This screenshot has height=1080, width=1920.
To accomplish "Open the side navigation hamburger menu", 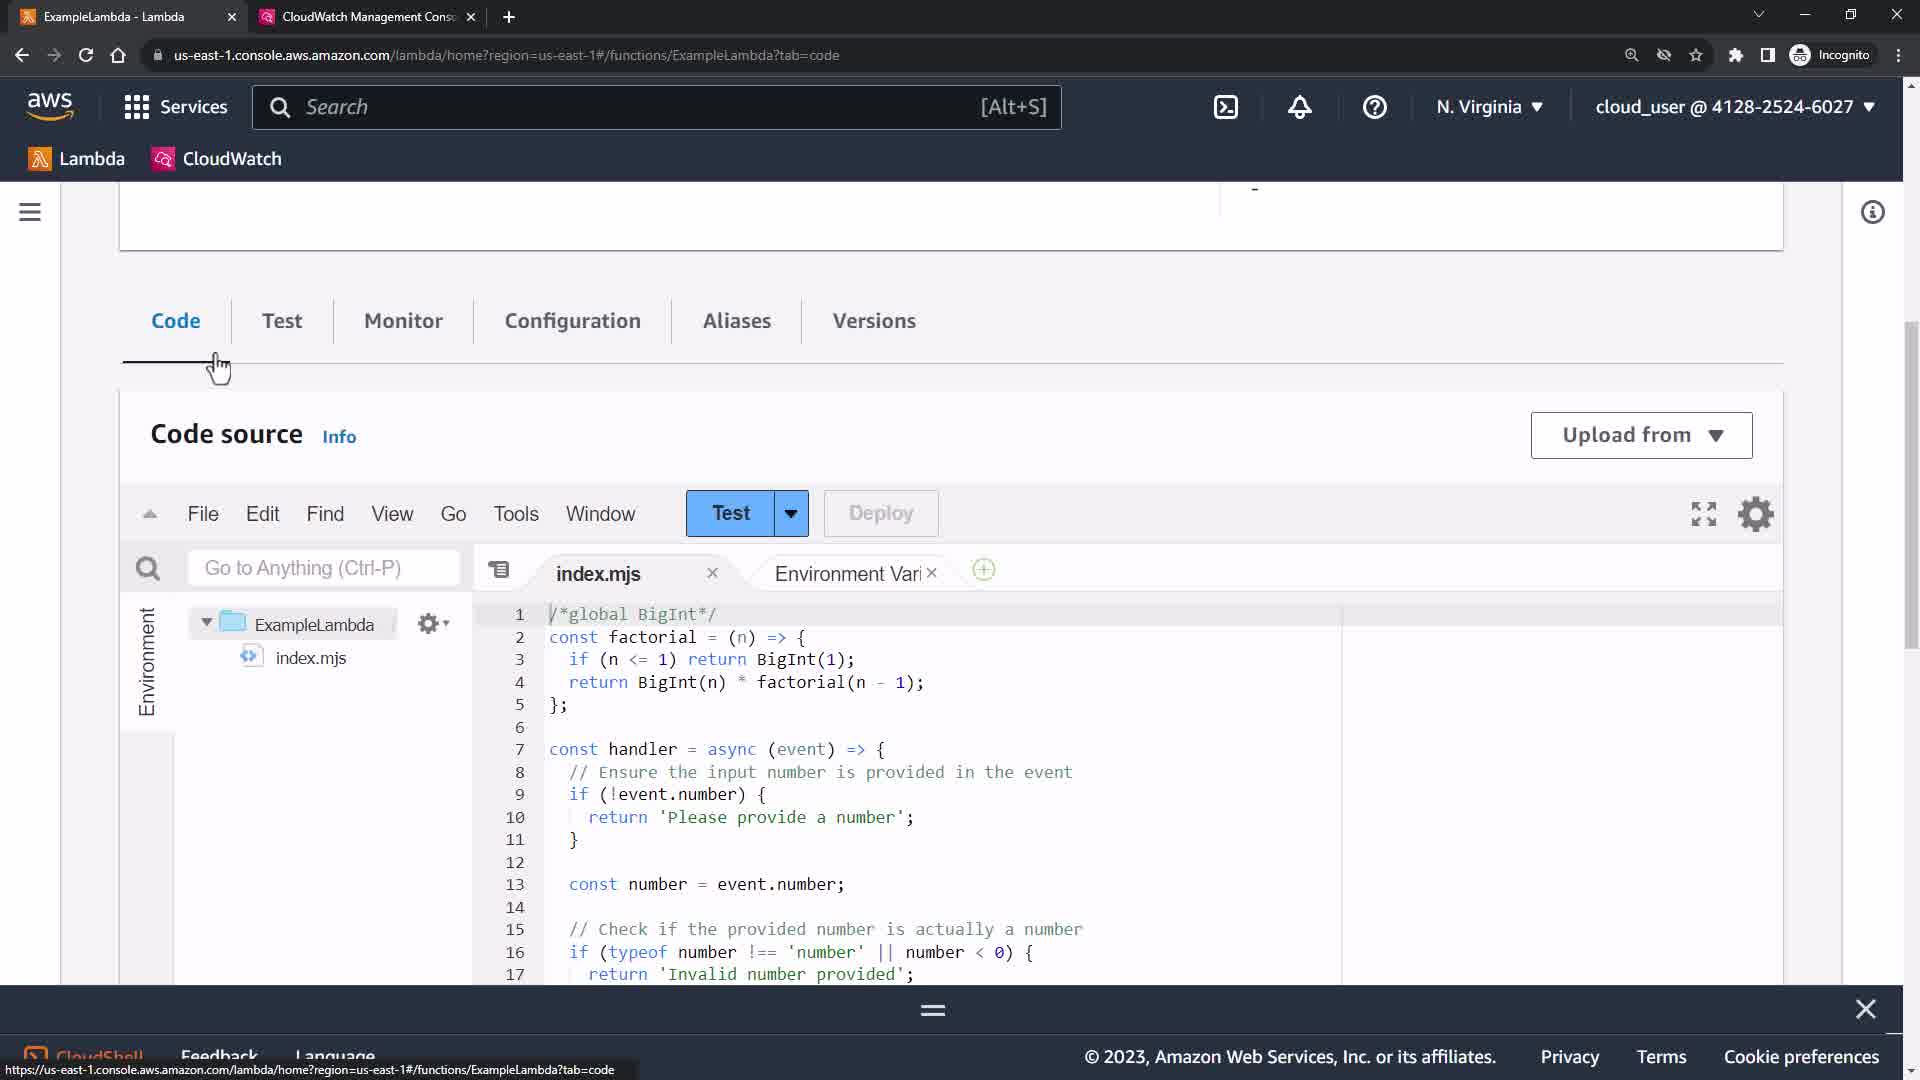I will (30, 212).
